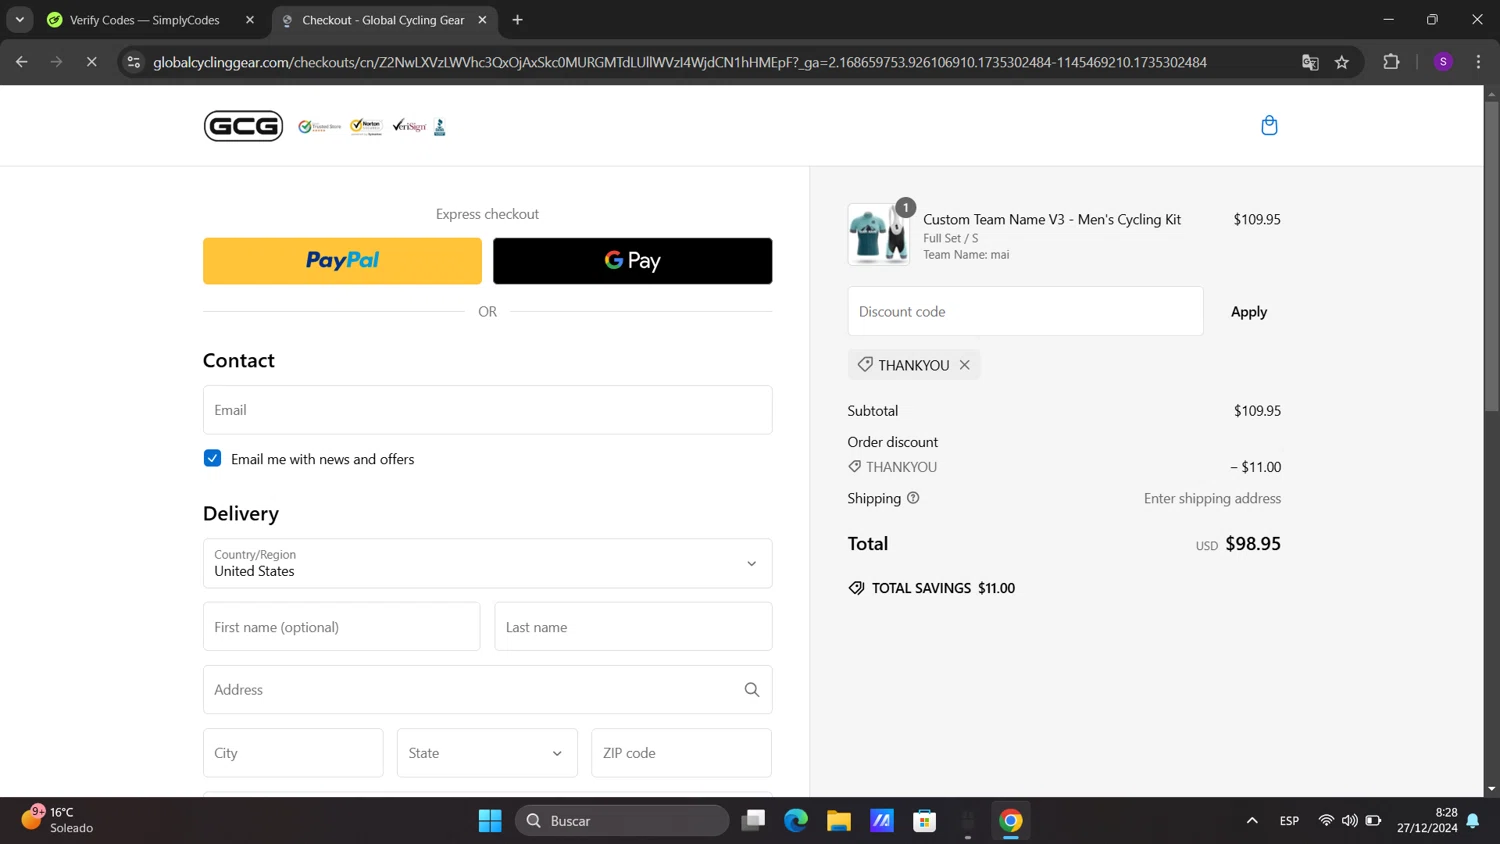Pay with Google Pay button
The height and width of the screenshot is (844, 1500).
(632, 261)
